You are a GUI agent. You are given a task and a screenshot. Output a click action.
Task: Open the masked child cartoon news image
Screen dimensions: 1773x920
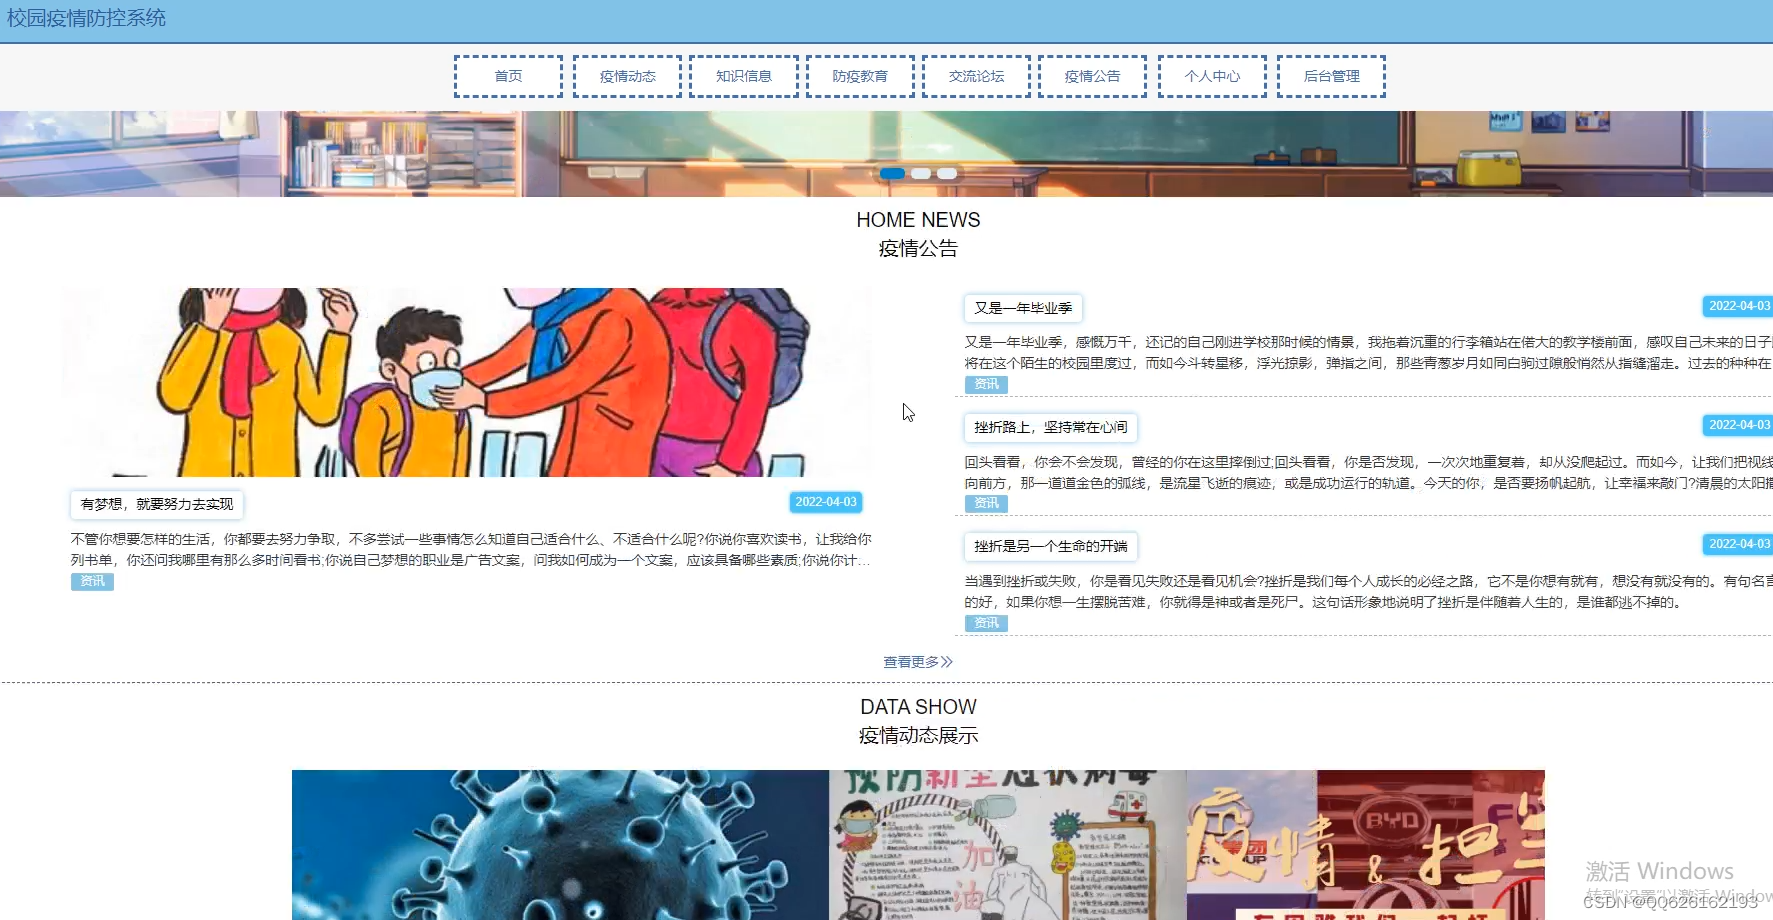[466, 382]
